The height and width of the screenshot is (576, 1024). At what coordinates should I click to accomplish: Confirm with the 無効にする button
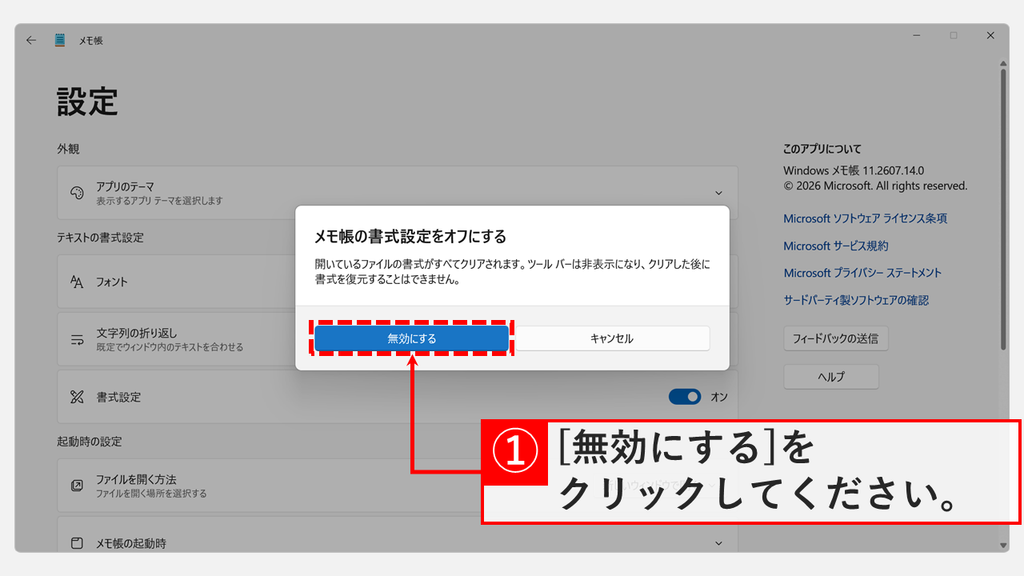[411, 338]
